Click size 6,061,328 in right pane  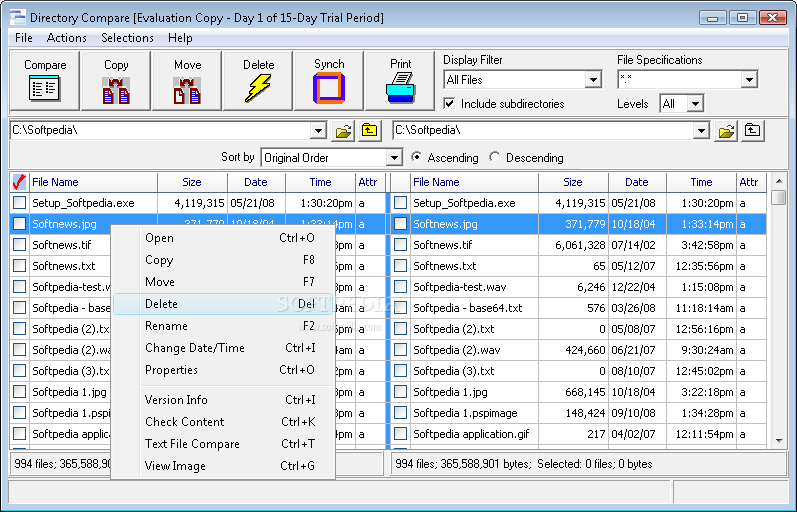[580, 245]
